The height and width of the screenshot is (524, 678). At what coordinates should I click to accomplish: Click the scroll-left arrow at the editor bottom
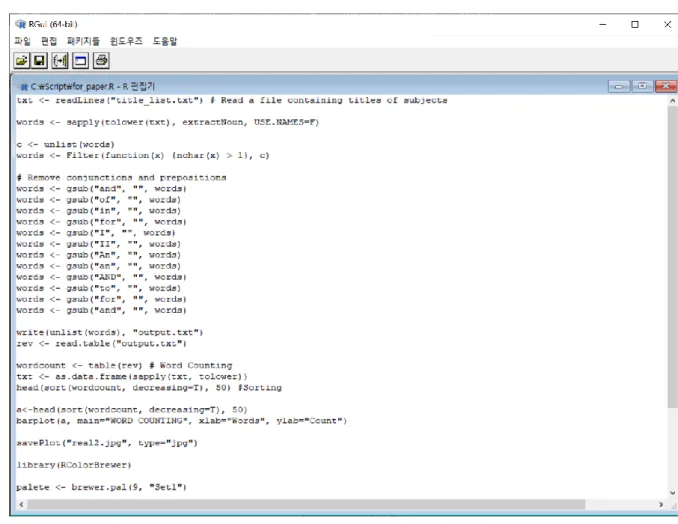pyautogui.click(x=21, y=505)
